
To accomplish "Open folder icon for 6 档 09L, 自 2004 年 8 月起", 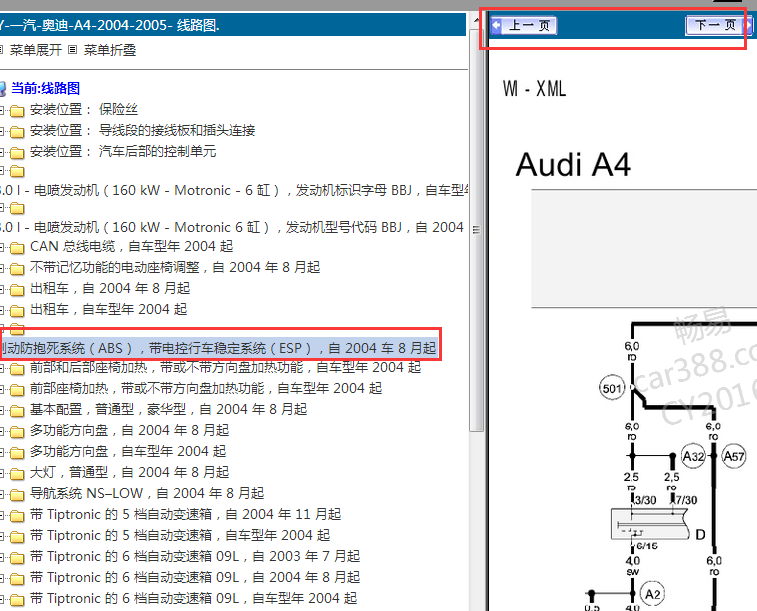I will [17, 579].
